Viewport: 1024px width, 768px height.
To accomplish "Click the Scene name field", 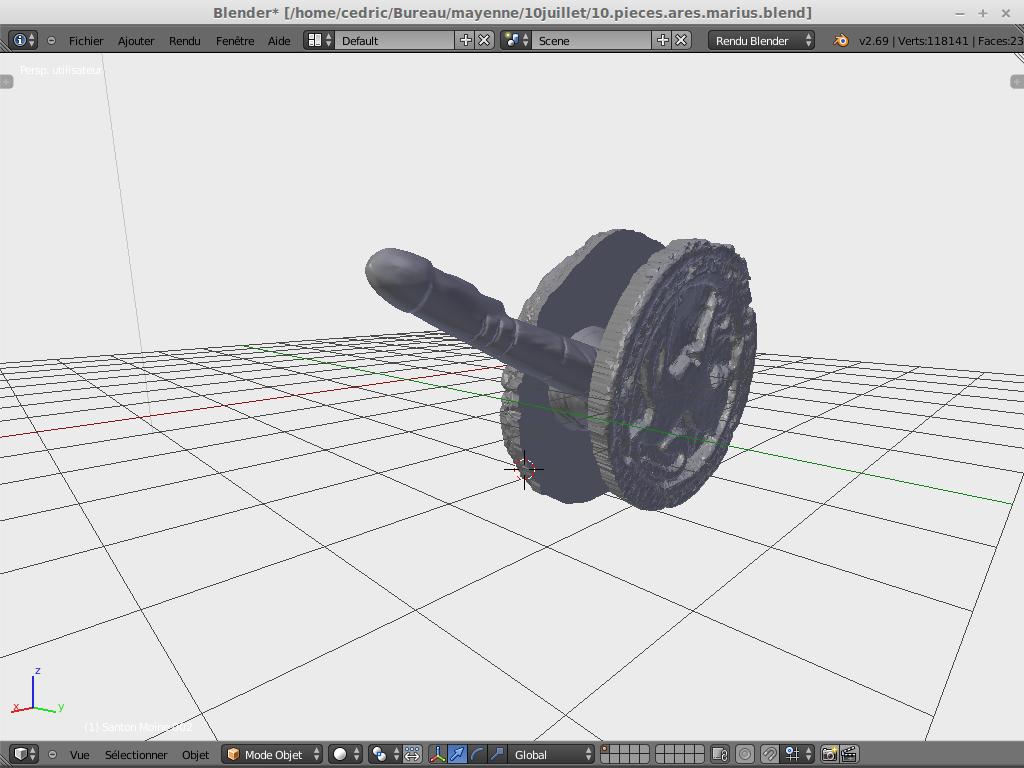I will point(592,41).
